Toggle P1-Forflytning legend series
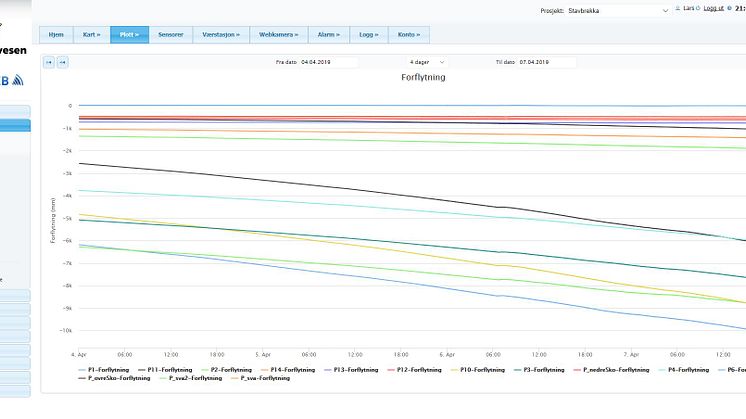The image size is (746, 419). click(104, 370)
